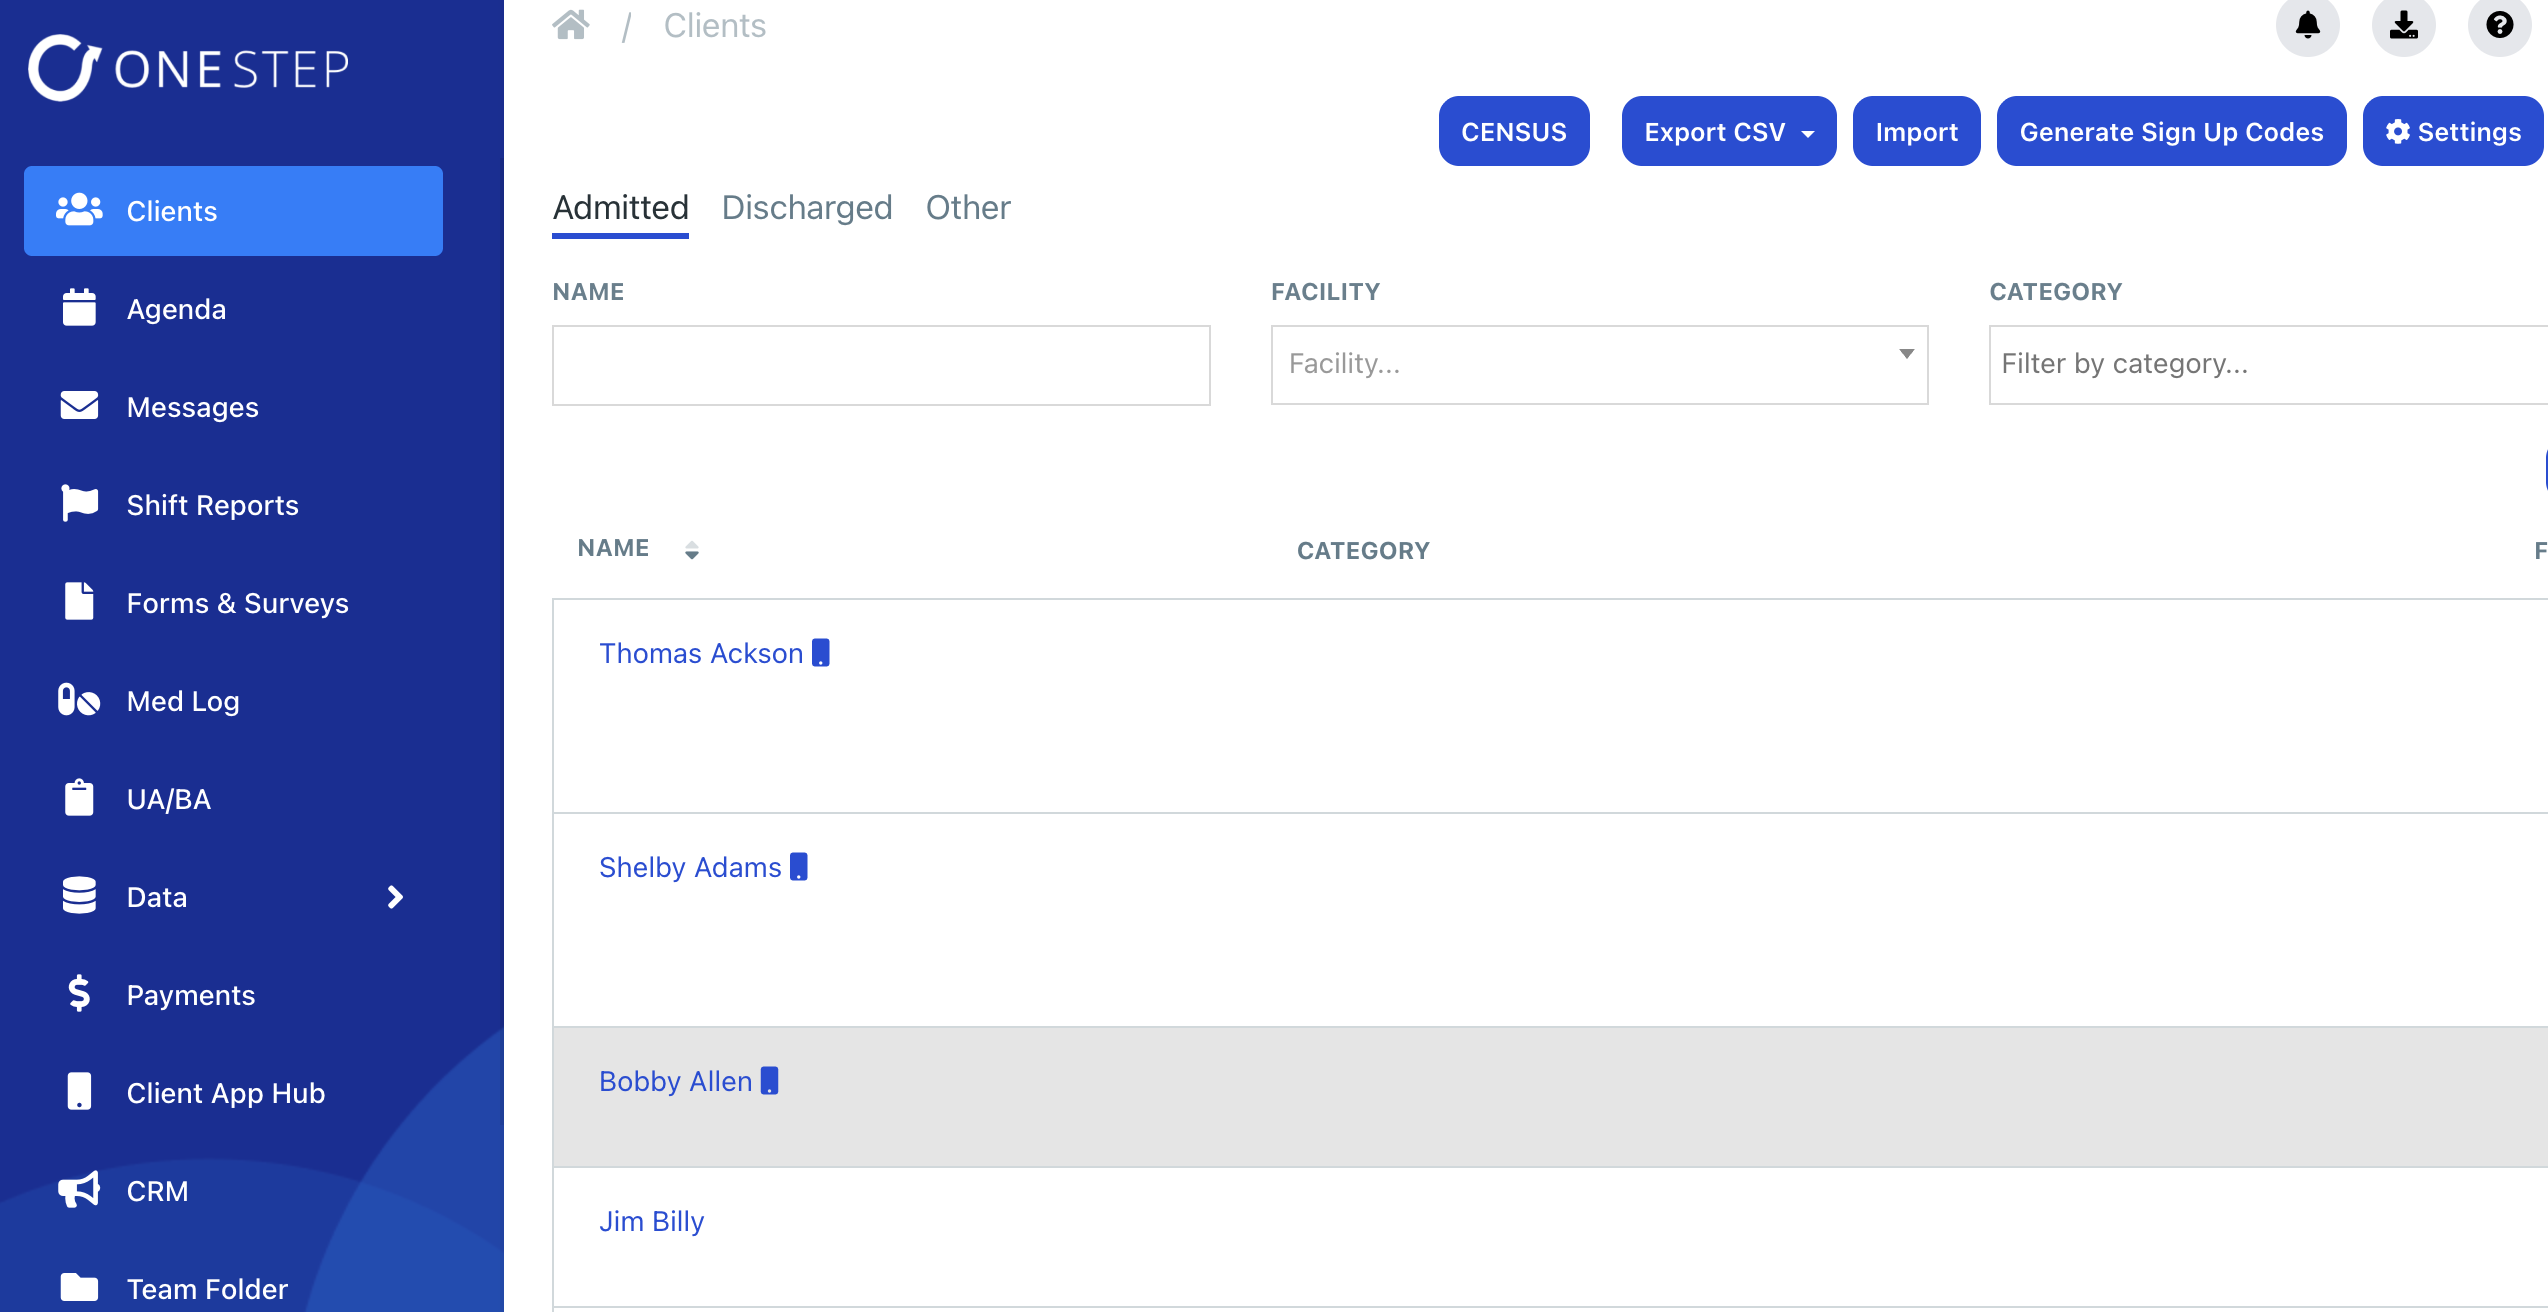Open the Facility dropdown filter
Viewport: 2548px width, 1312px height.
tap(1599, 364)
